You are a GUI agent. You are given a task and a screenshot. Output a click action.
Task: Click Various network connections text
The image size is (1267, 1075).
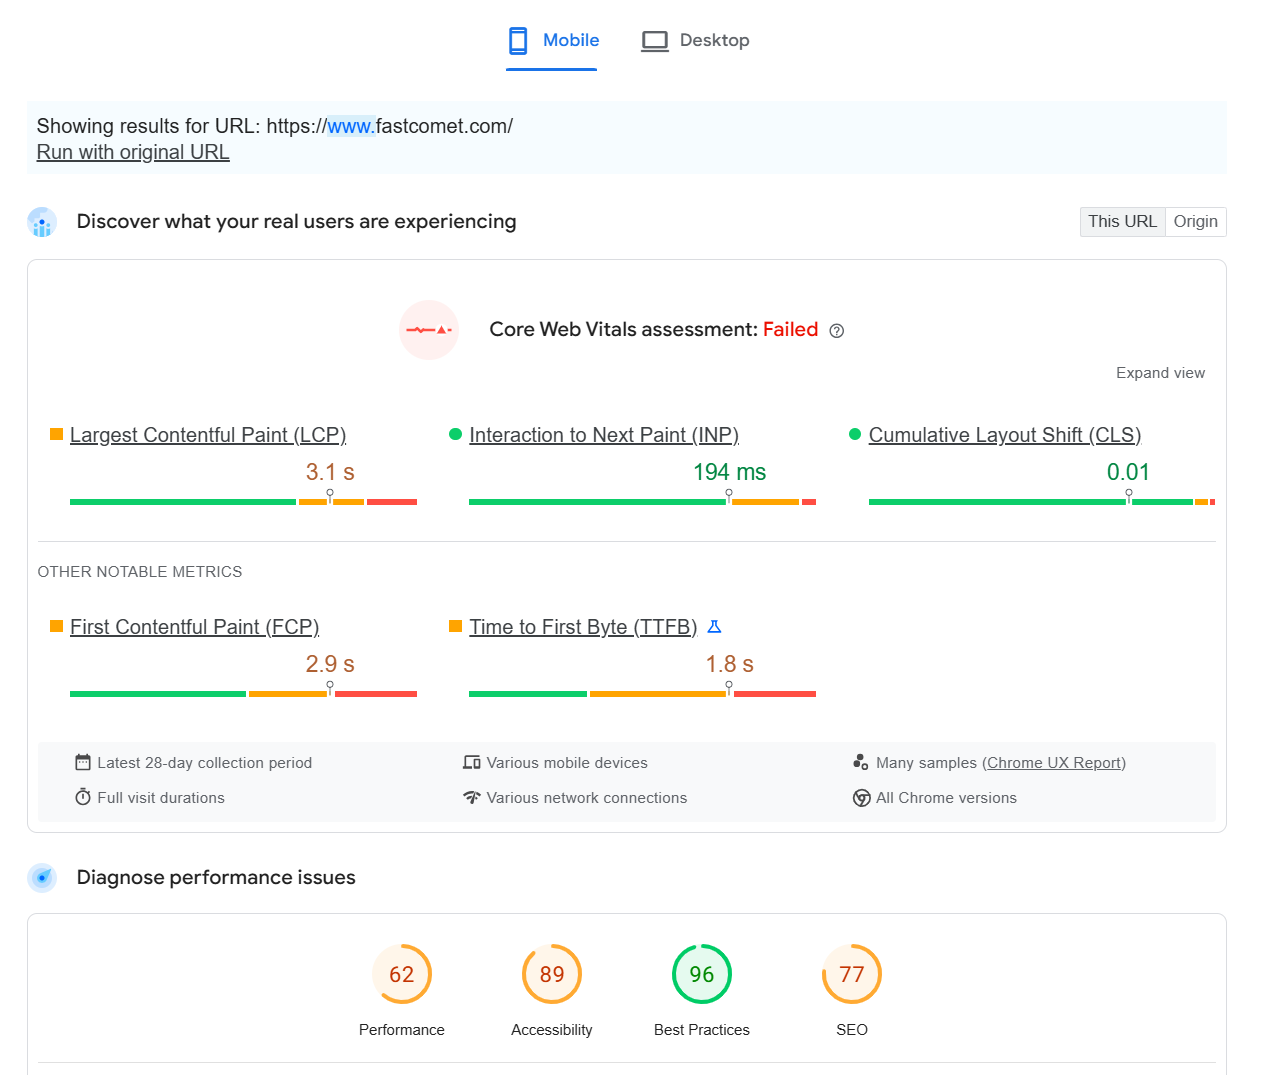click(x=587, y=798)
